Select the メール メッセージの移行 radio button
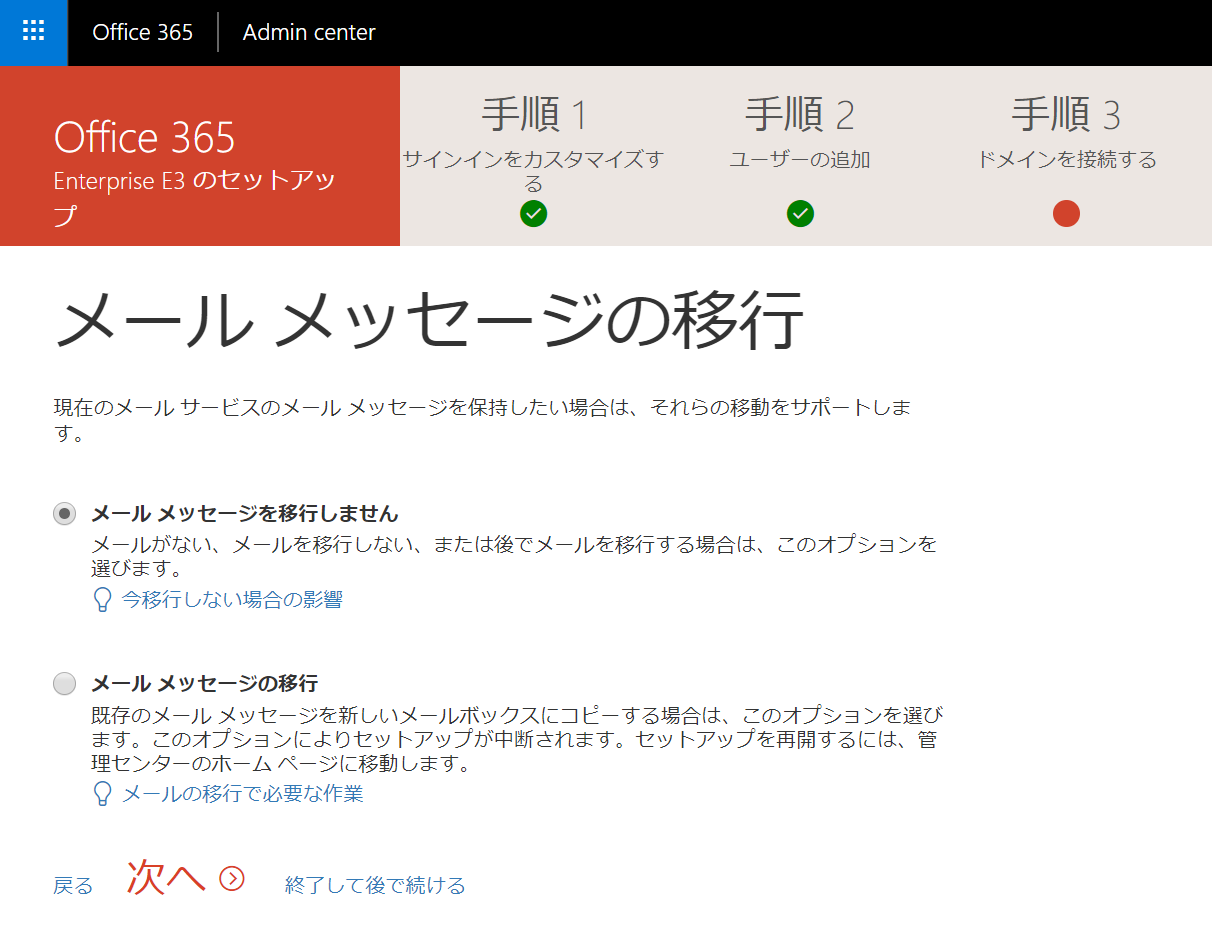This screenshot has height=939, width=1212. pos(65,684)
